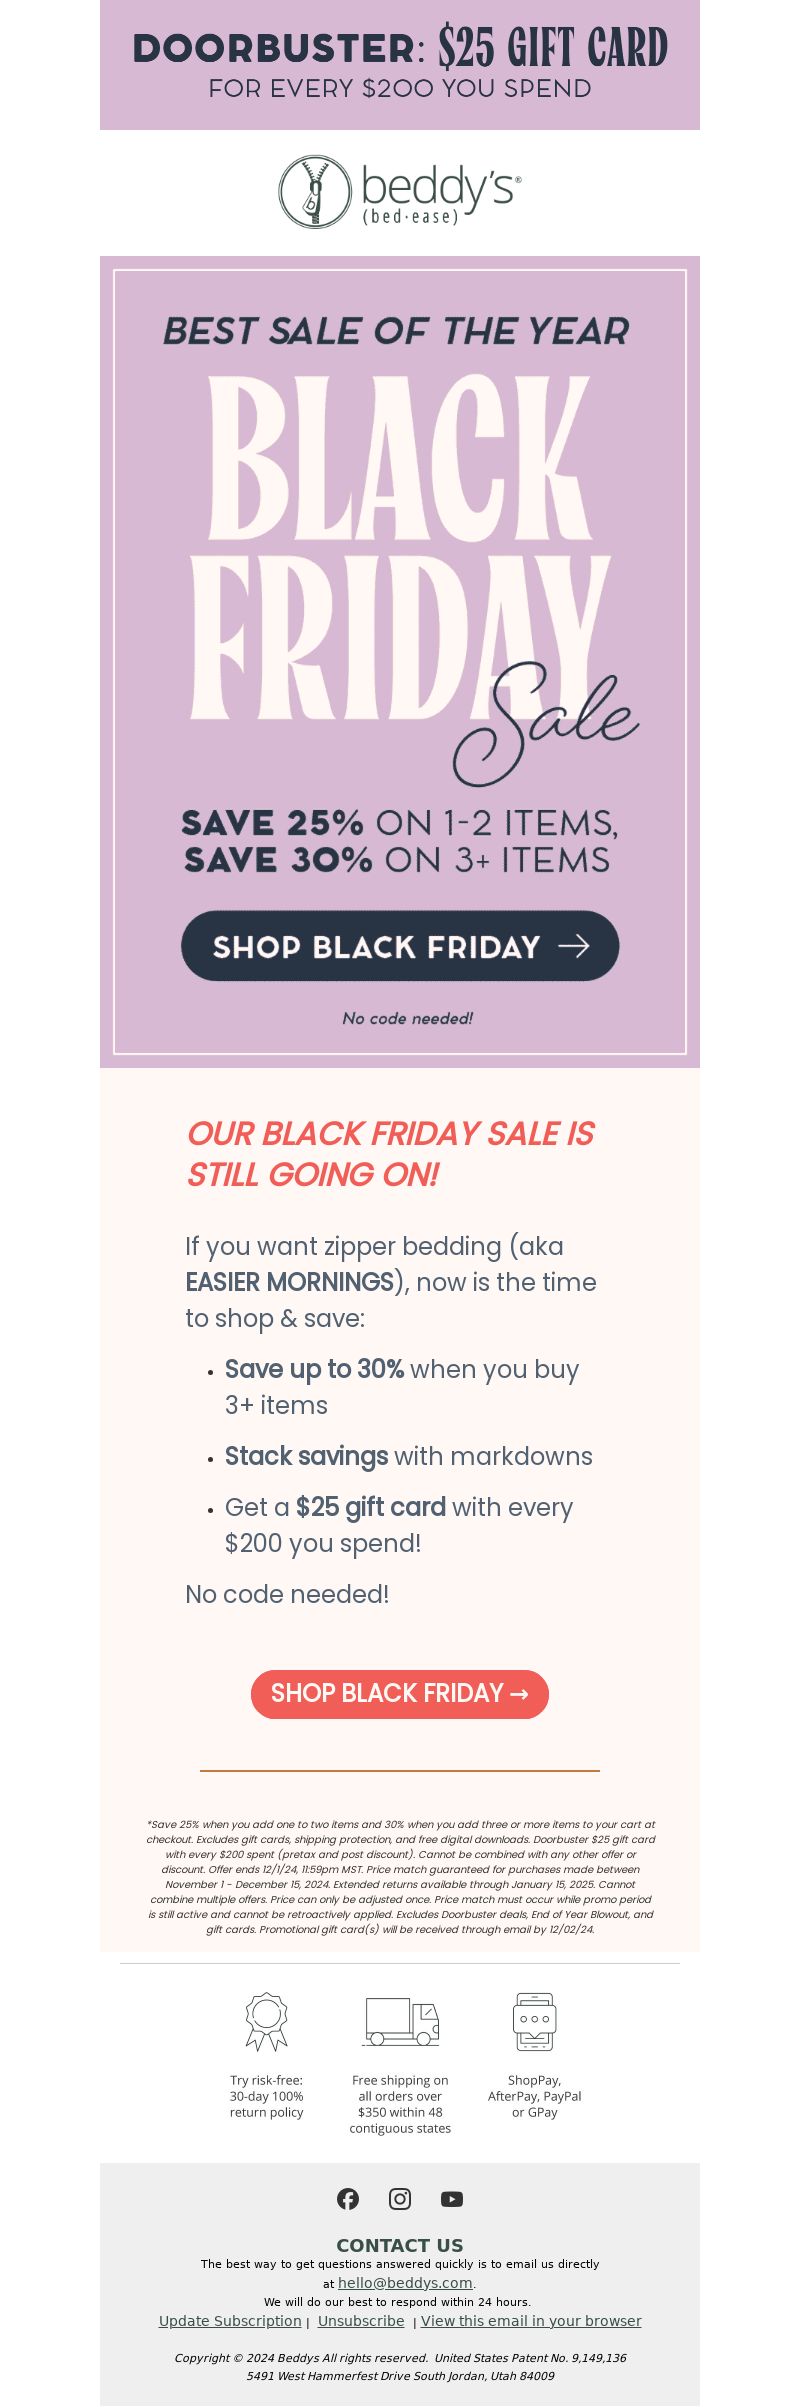
Task: Click the Beddy's zipper logo
Action: [315, 191]
